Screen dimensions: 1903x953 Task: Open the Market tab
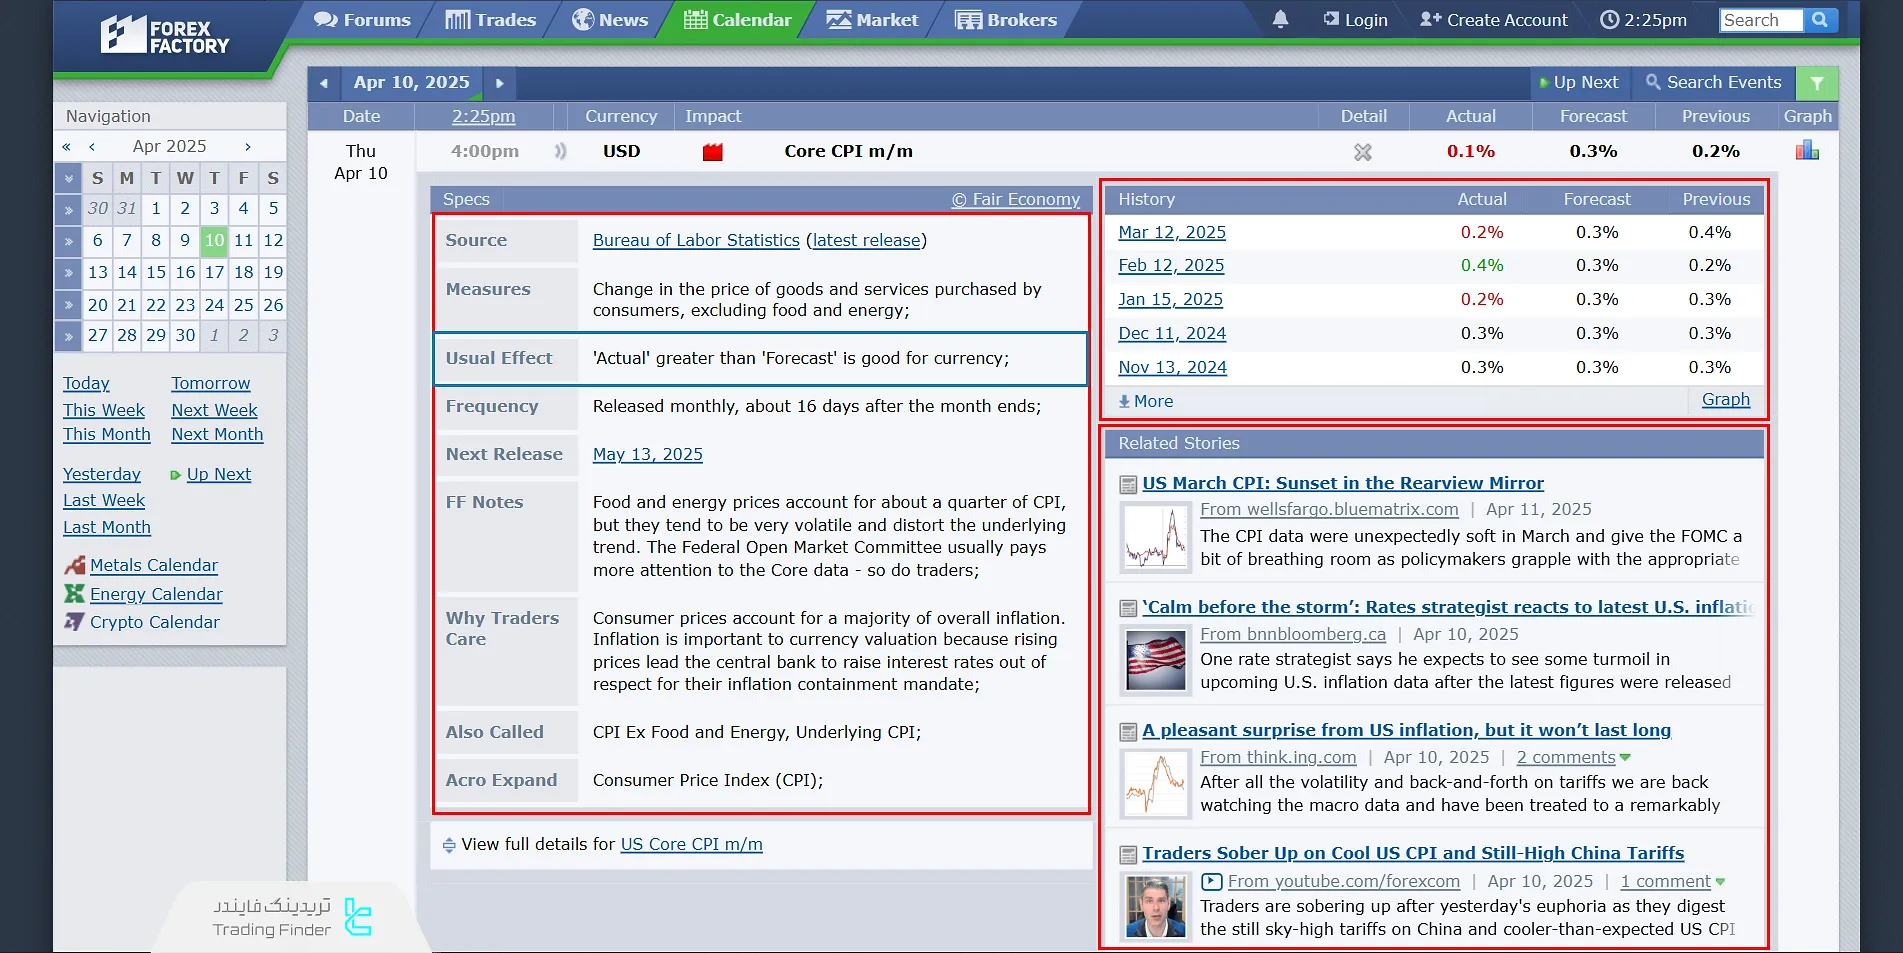click(873, 20)
